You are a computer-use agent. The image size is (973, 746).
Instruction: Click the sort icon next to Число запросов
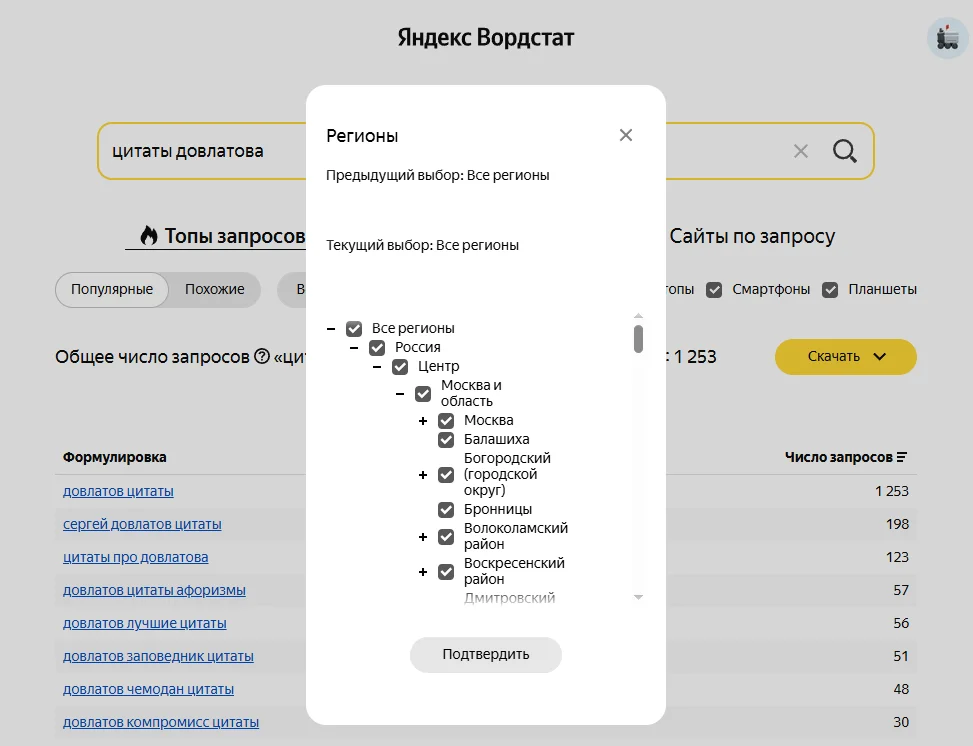click(x=902, y=457)
